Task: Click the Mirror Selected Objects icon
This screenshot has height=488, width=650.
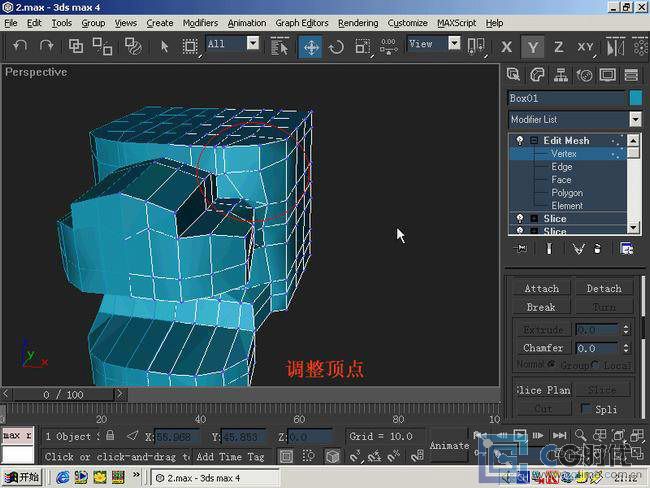Action: point(615,46)
